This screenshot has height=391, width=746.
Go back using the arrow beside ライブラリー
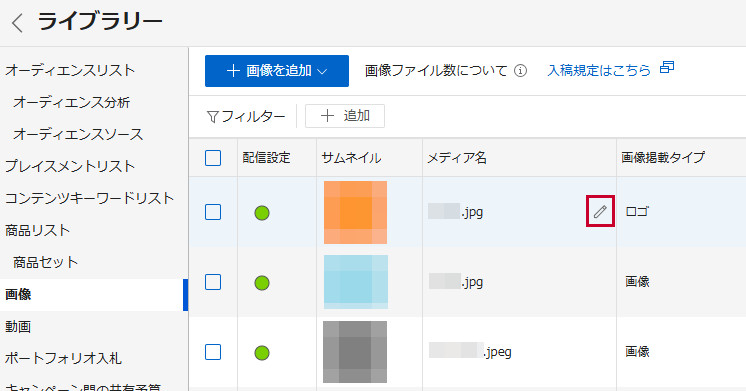pos(18,23)
